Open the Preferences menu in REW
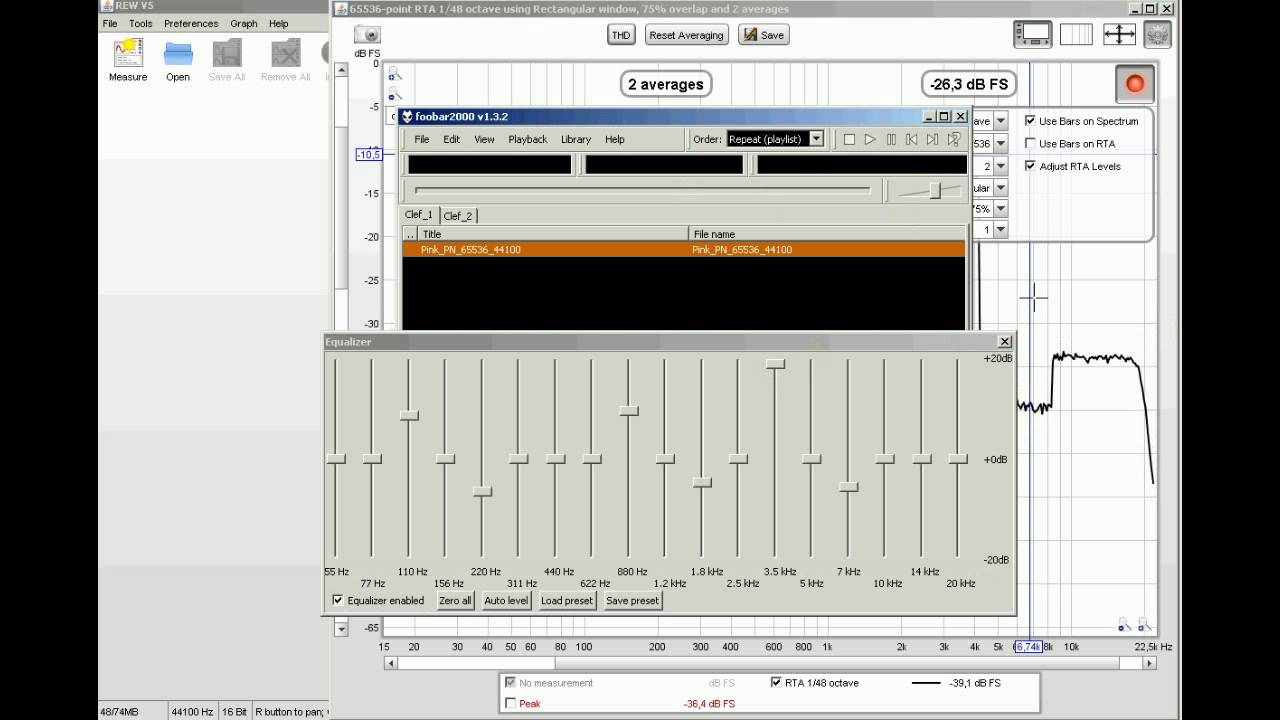The height and width of the screenshot is (720, 1280). coord(191,23)
